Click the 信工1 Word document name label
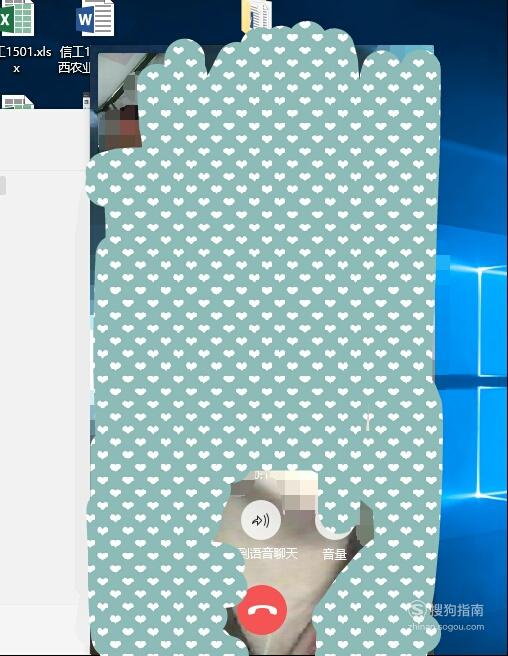 [x=74, y=60]
